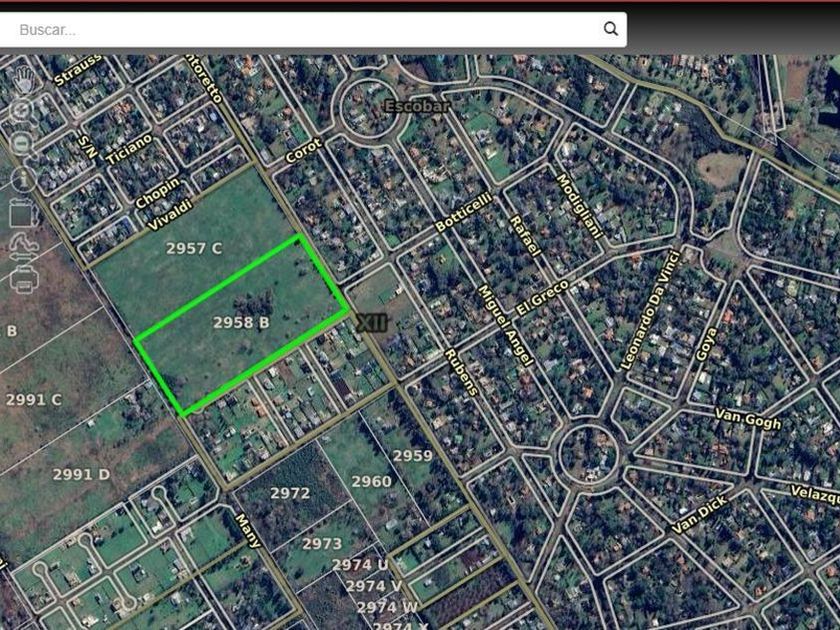The width and height of the screenshot is (840, 630).
Task: Select the highlighted parcel 2958 B
Action: tap(241, 322)
